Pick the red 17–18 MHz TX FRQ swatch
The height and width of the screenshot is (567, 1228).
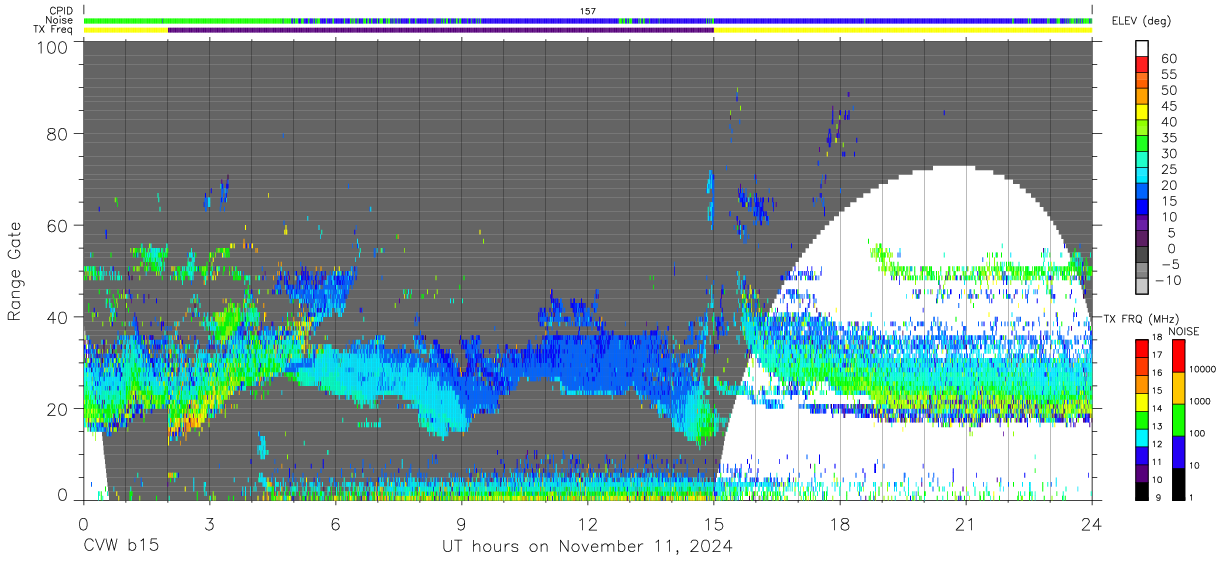point(1142,348)
